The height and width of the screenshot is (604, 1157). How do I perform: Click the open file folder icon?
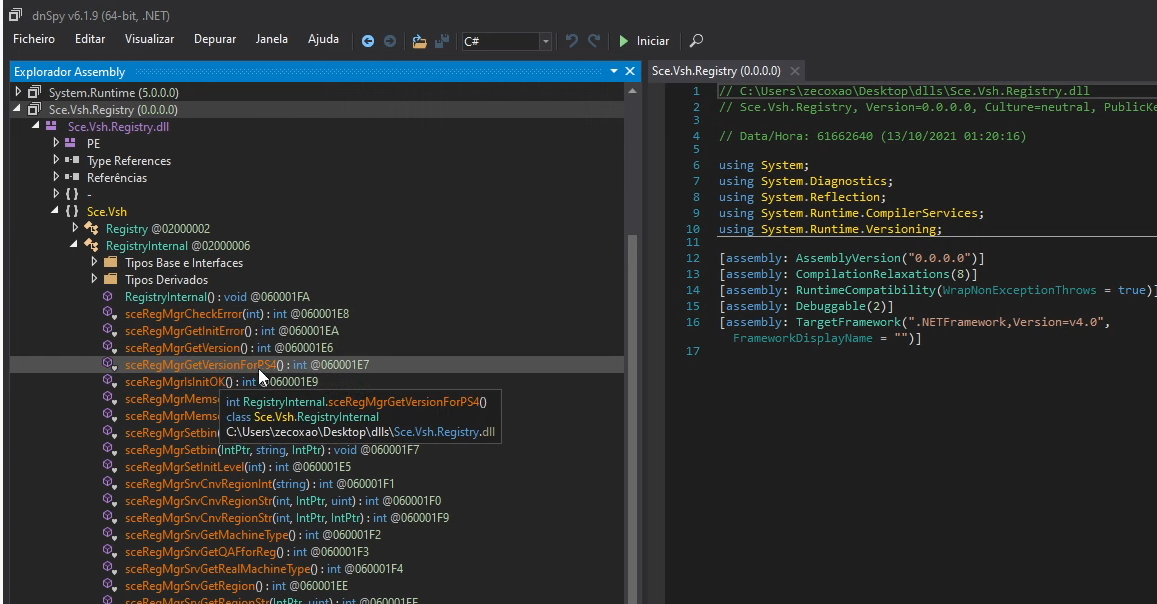pos(419,41)
